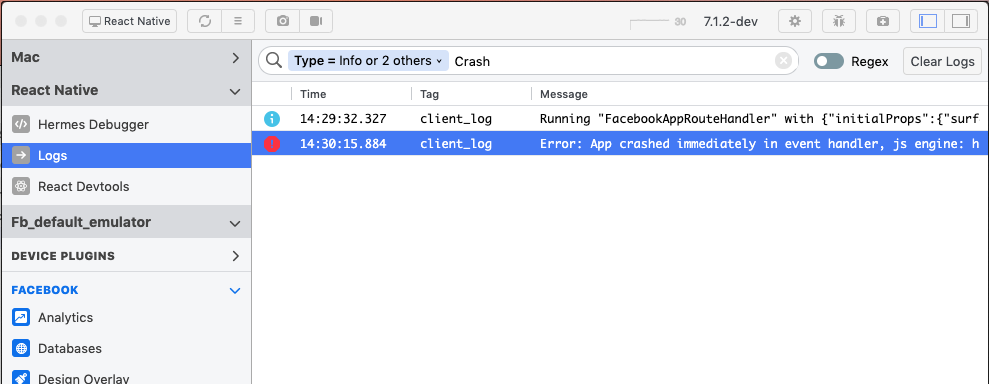Open React Devtools plugin
The height and width of the screenshot is (384, 989).
[126, 187]
